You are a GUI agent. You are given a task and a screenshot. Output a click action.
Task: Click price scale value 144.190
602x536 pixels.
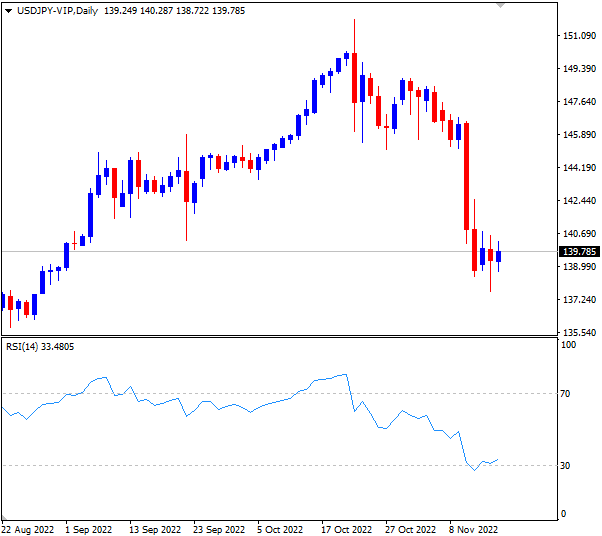[579, 168]
